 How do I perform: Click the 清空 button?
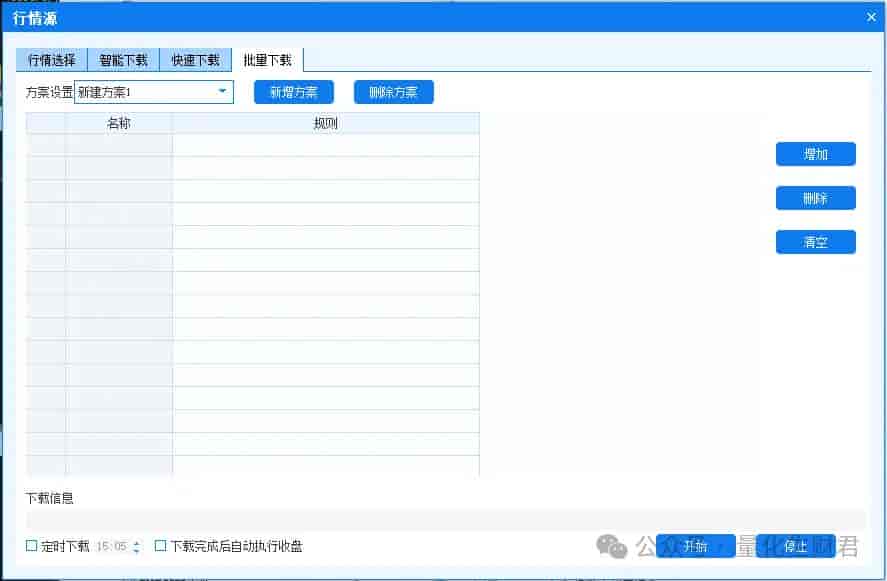(x=815, y=242)
